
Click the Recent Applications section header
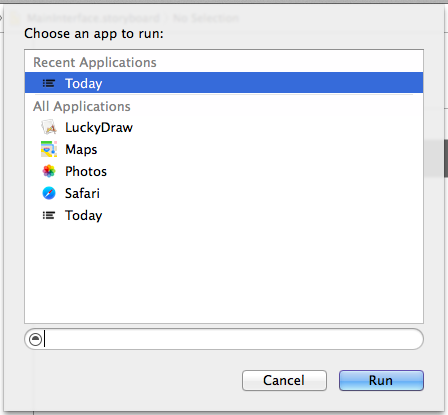coord(95,62)
